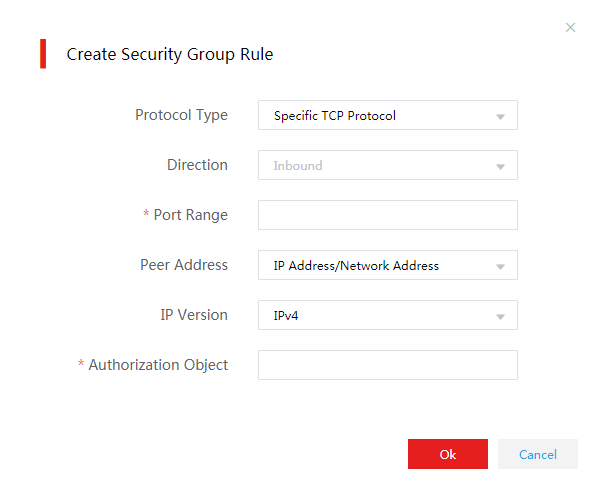The image size is (597, 486).
Task: Focus the Port Range input field
Action: click(x=388, y=215)
